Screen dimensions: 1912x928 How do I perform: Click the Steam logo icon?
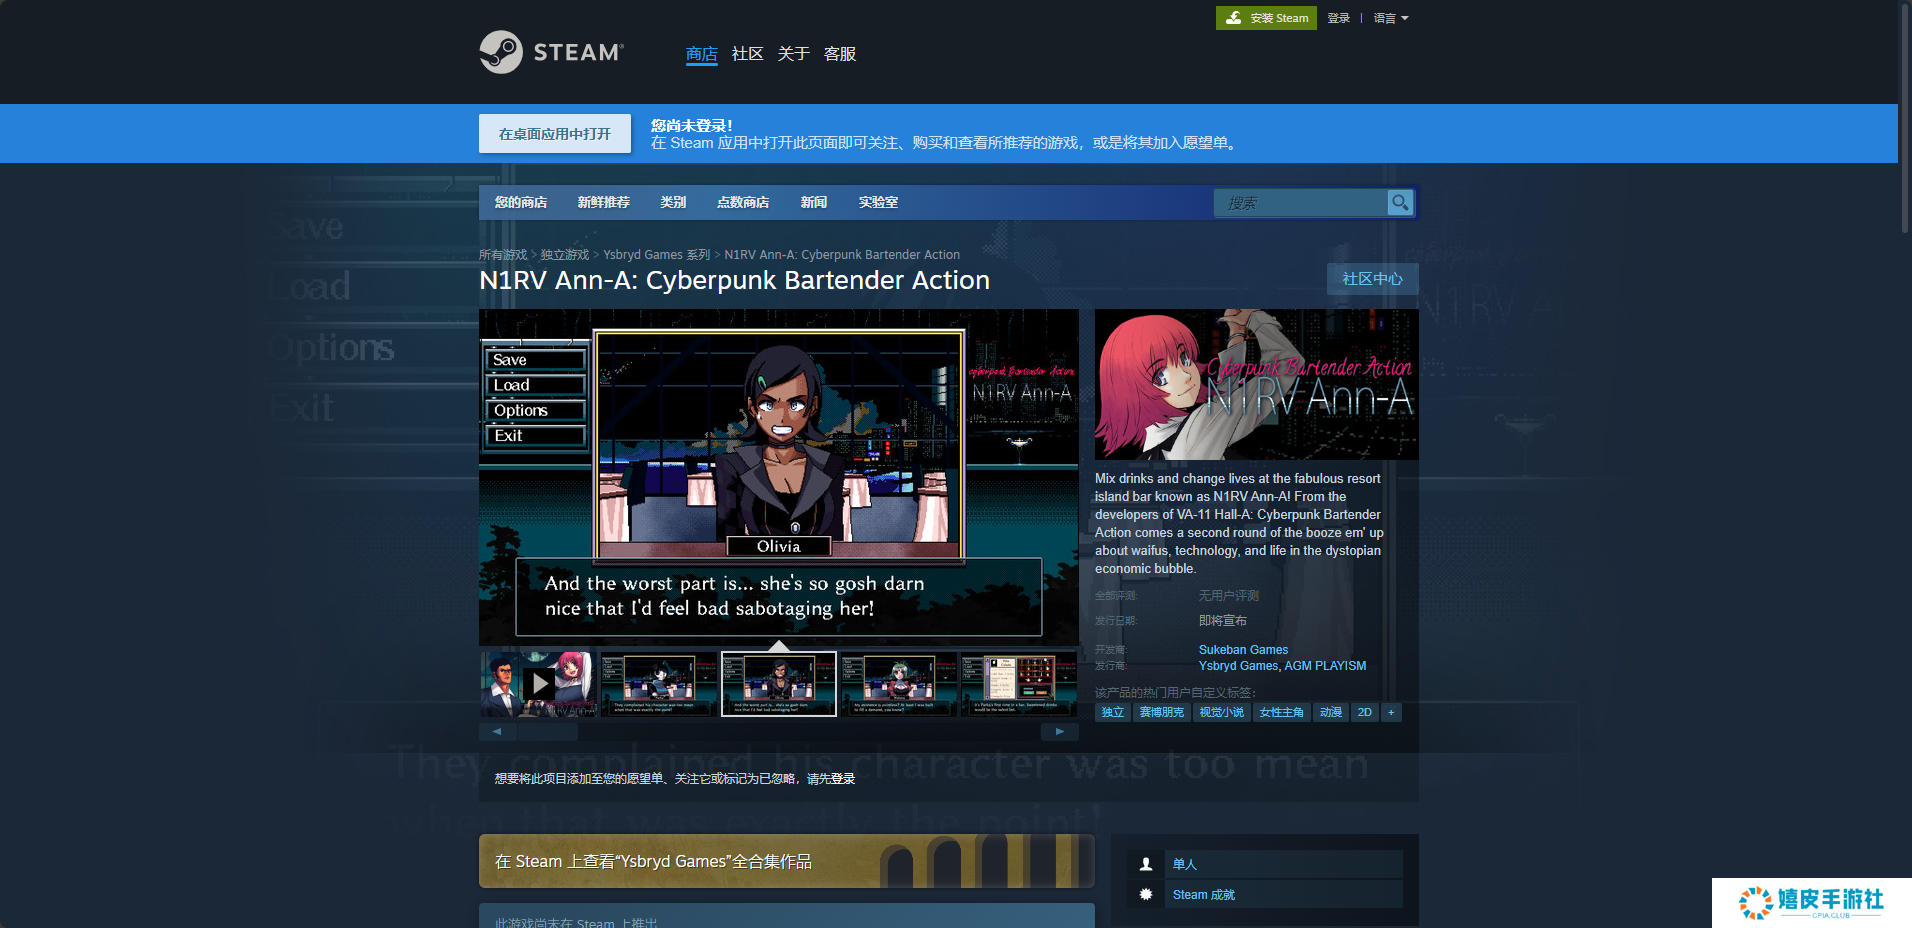501,52
